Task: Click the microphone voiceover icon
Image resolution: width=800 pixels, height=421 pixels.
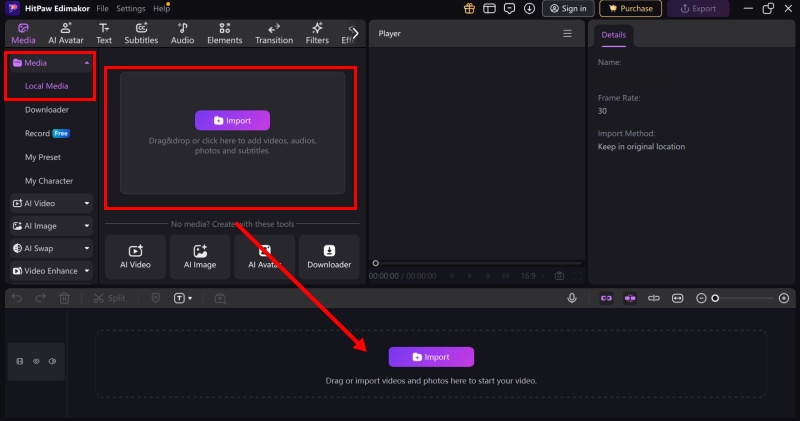Action: [572, 298]
